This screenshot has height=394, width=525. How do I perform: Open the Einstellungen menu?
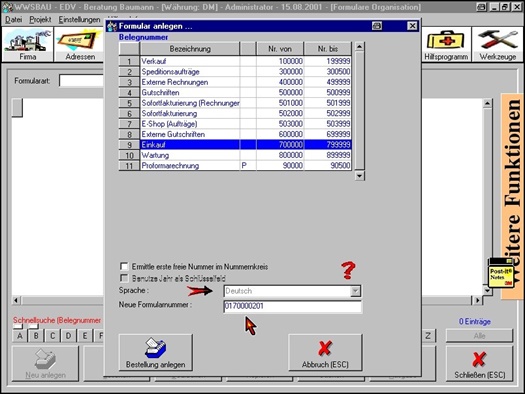point(79,20)
